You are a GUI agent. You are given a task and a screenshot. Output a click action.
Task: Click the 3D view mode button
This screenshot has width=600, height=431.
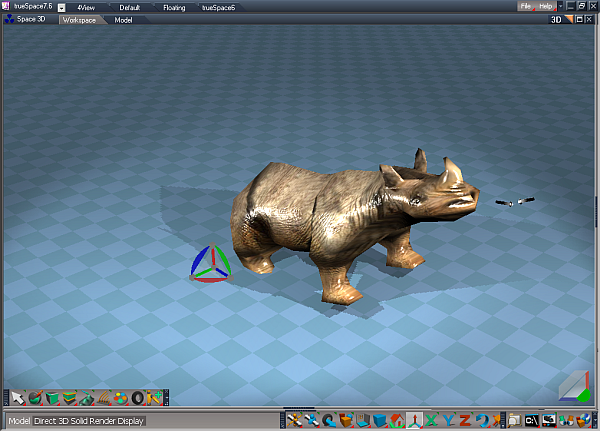click(556, 20)
